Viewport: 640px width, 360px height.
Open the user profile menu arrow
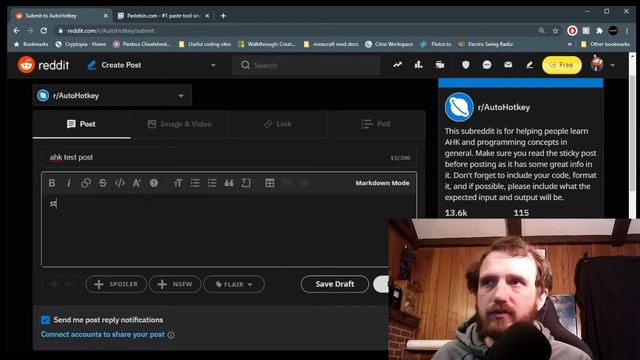coord(613,65)
